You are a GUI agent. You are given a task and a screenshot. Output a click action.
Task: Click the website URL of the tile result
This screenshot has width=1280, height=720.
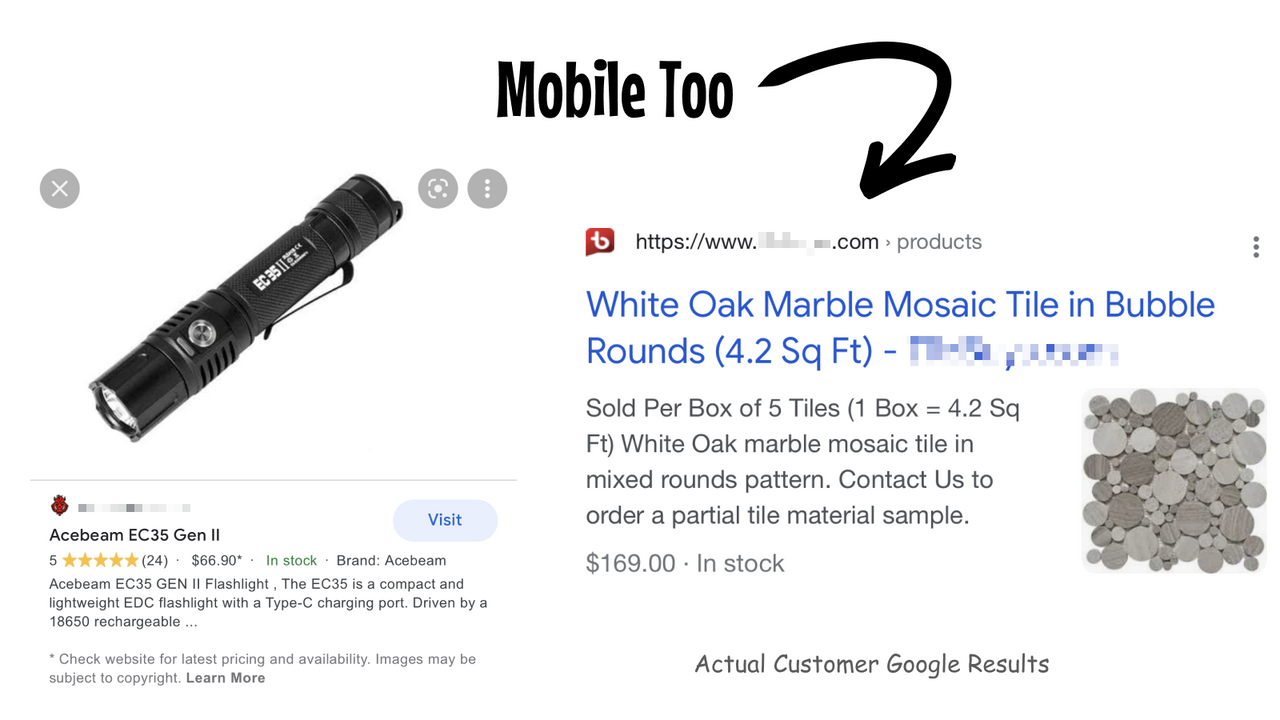pos(755,241)
